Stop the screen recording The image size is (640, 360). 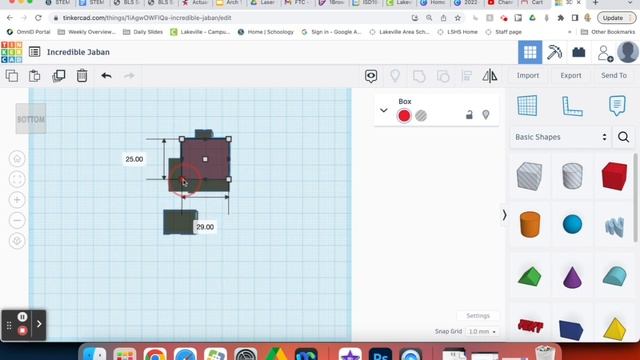[22, 331]
